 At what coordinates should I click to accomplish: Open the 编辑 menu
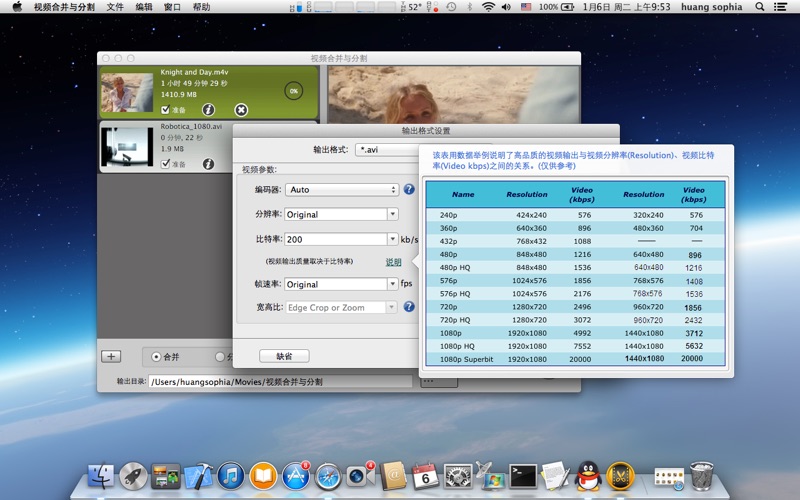[144, 7]
